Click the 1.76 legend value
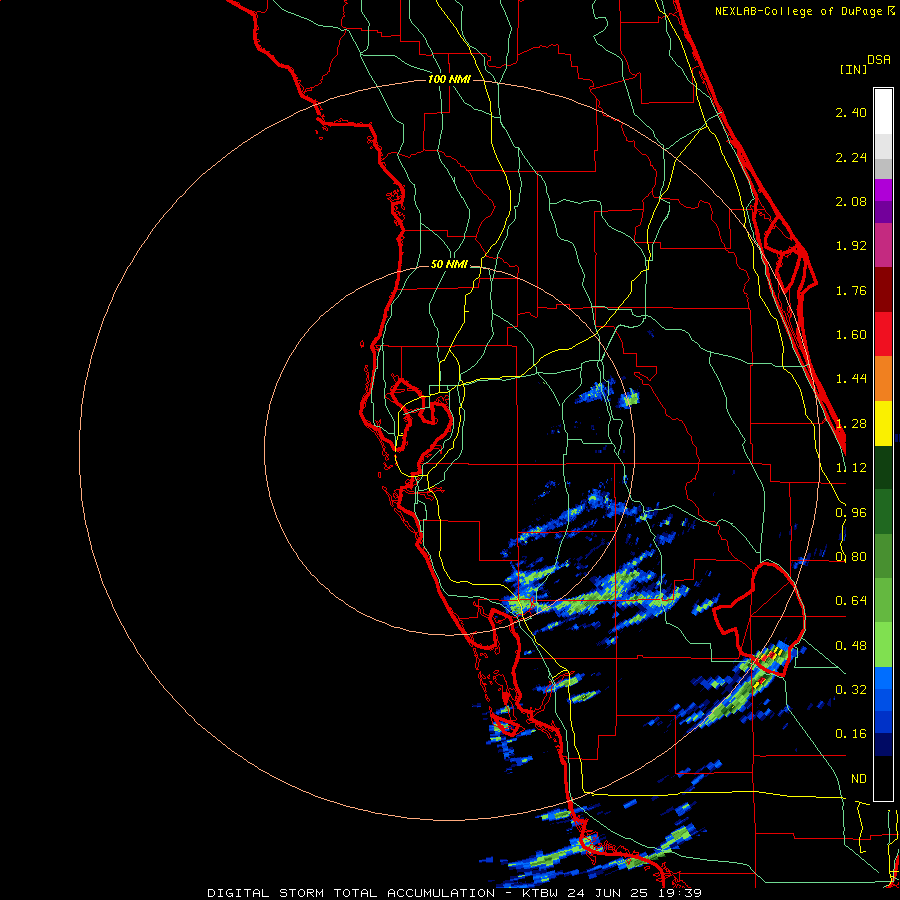This screenshot has width=900, height=900. click(851, 290)
